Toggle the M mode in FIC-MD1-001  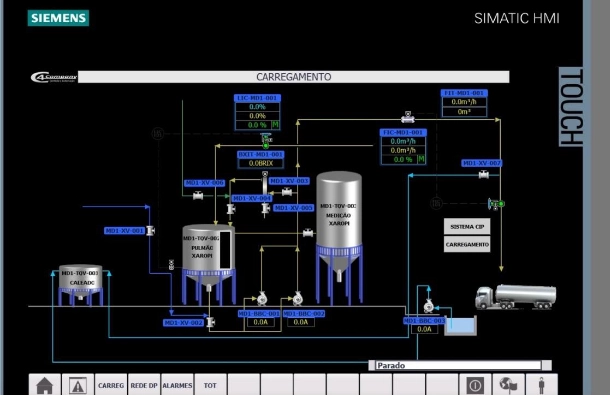421,159
